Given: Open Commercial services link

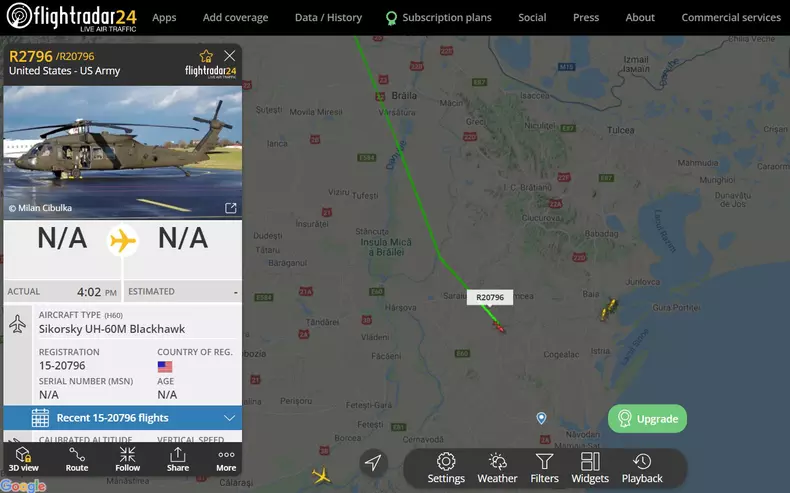Looking at the screenshot, I should point(731,18).
